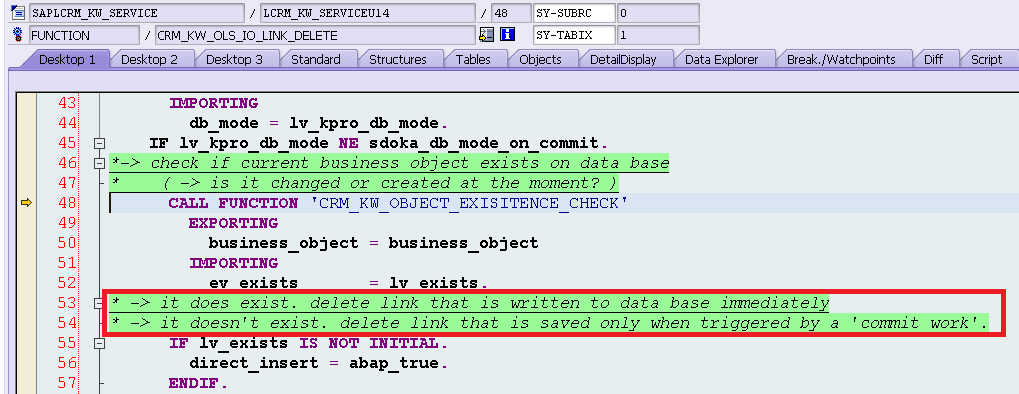The height and width of the screenshot is (394, 1019).
Task: Click line number 45 in the gutter
Action: (67, 143)
